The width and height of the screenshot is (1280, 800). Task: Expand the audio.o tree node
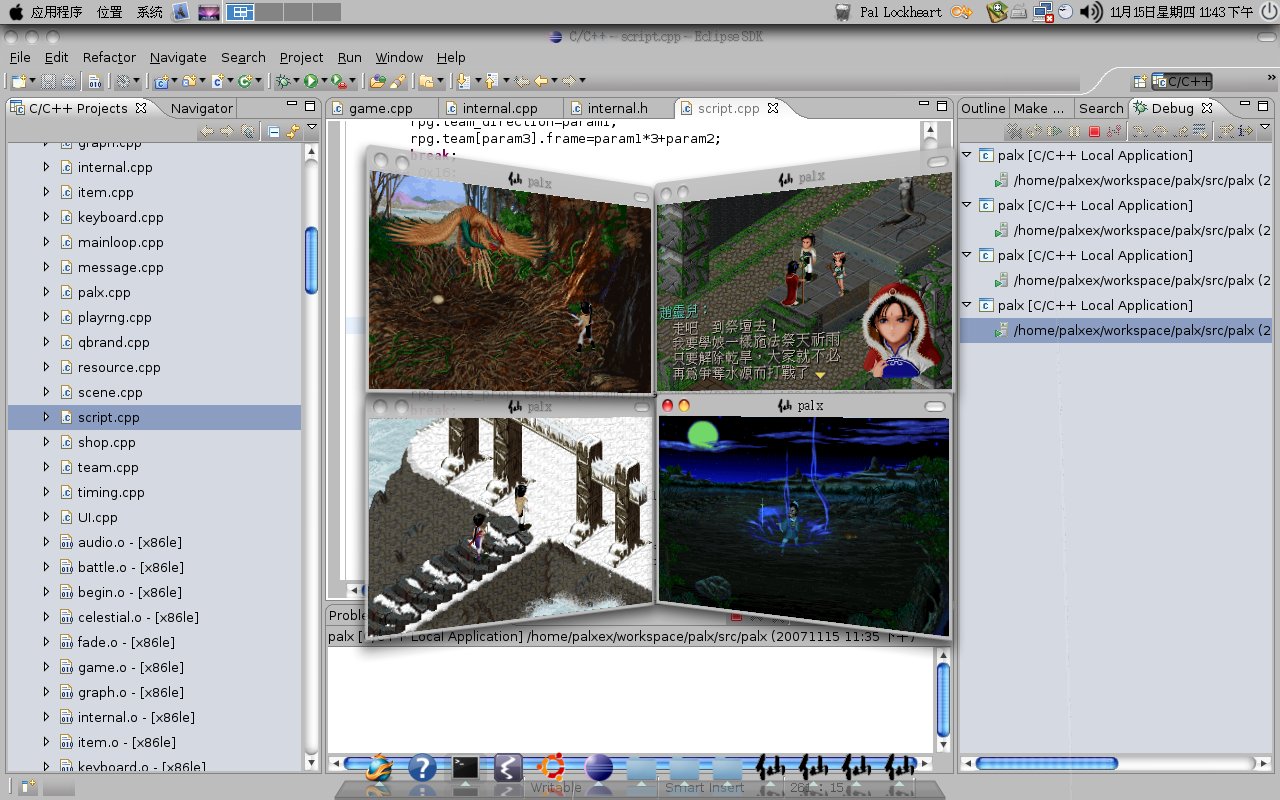[46, 542]
